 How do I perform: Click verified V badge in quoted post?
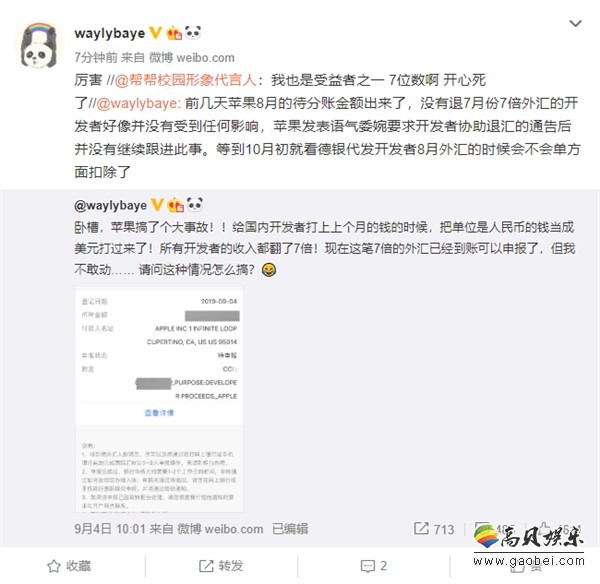(157, 205)
